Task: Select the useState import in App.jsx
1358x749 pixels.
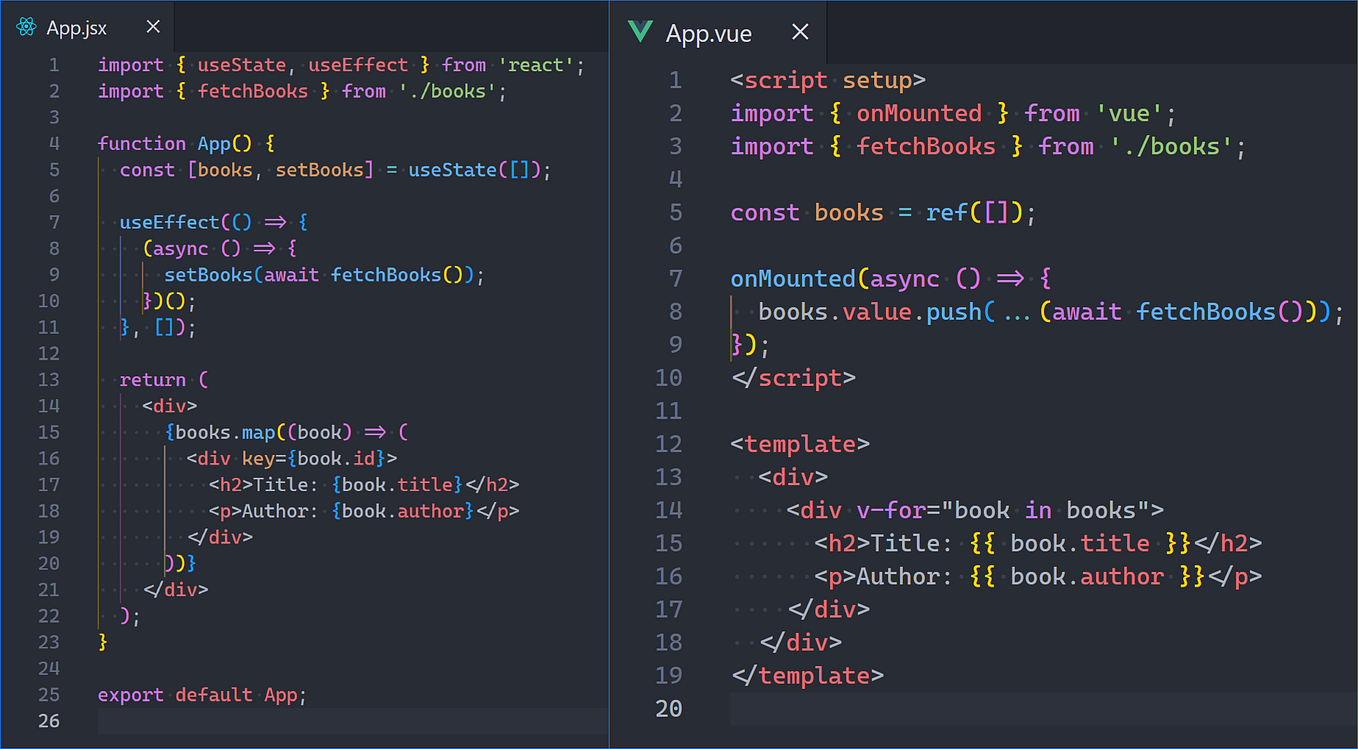Action: (x=241, y=64)
